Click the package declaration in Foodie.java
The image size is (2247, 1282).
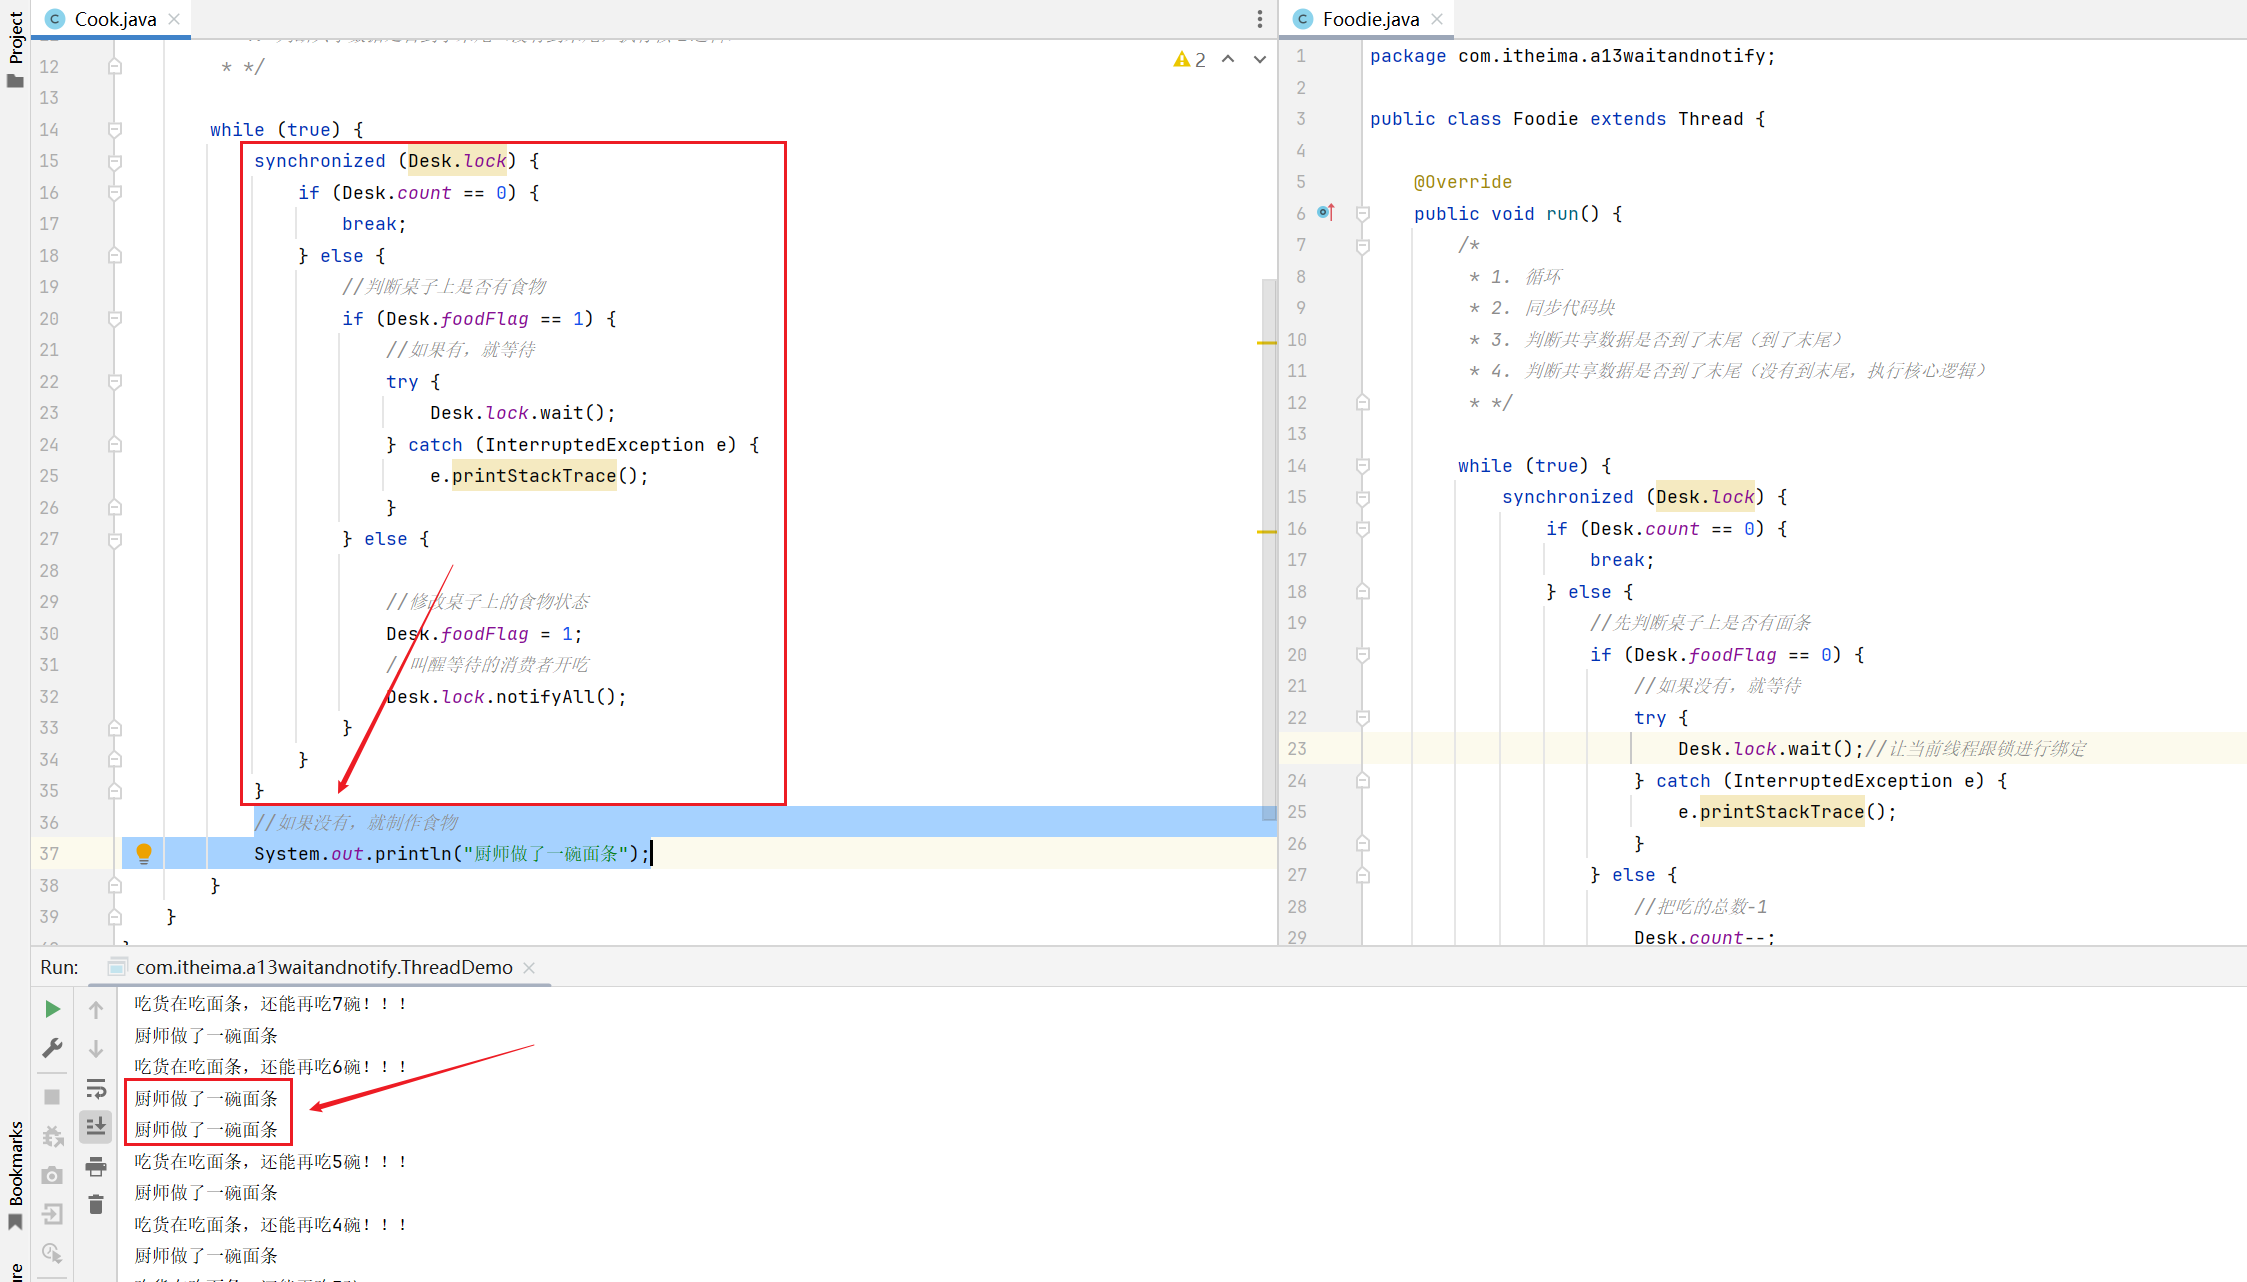coord(1573,56)
